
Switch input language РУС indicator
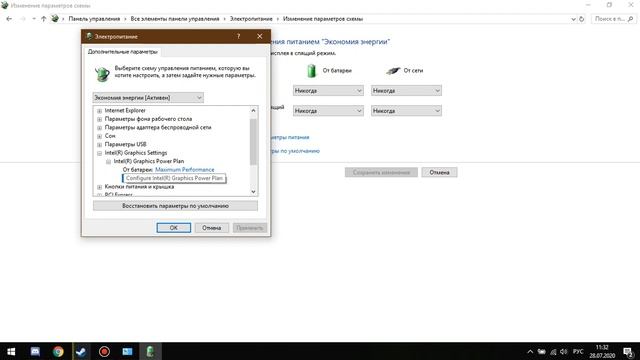coord(578,351)
